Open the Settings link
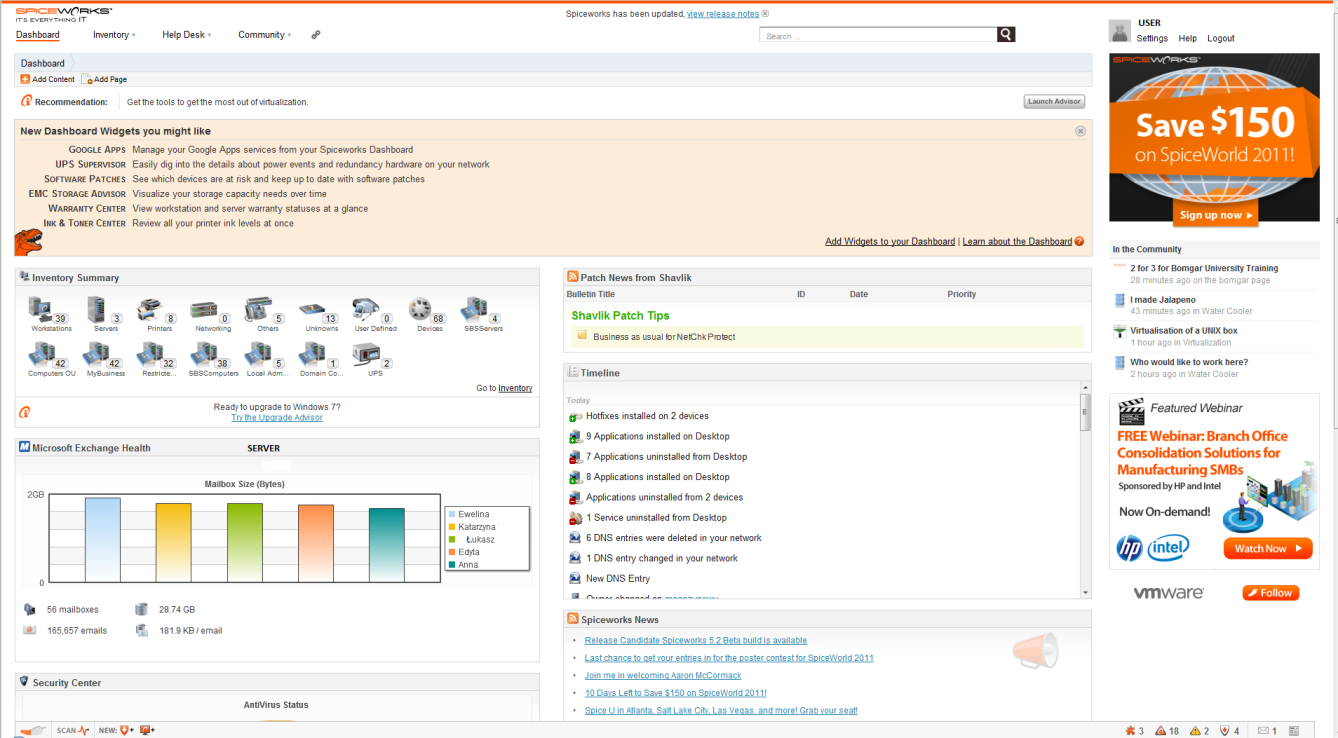This screenshot has height=738, width=1338. [1152, 38]
